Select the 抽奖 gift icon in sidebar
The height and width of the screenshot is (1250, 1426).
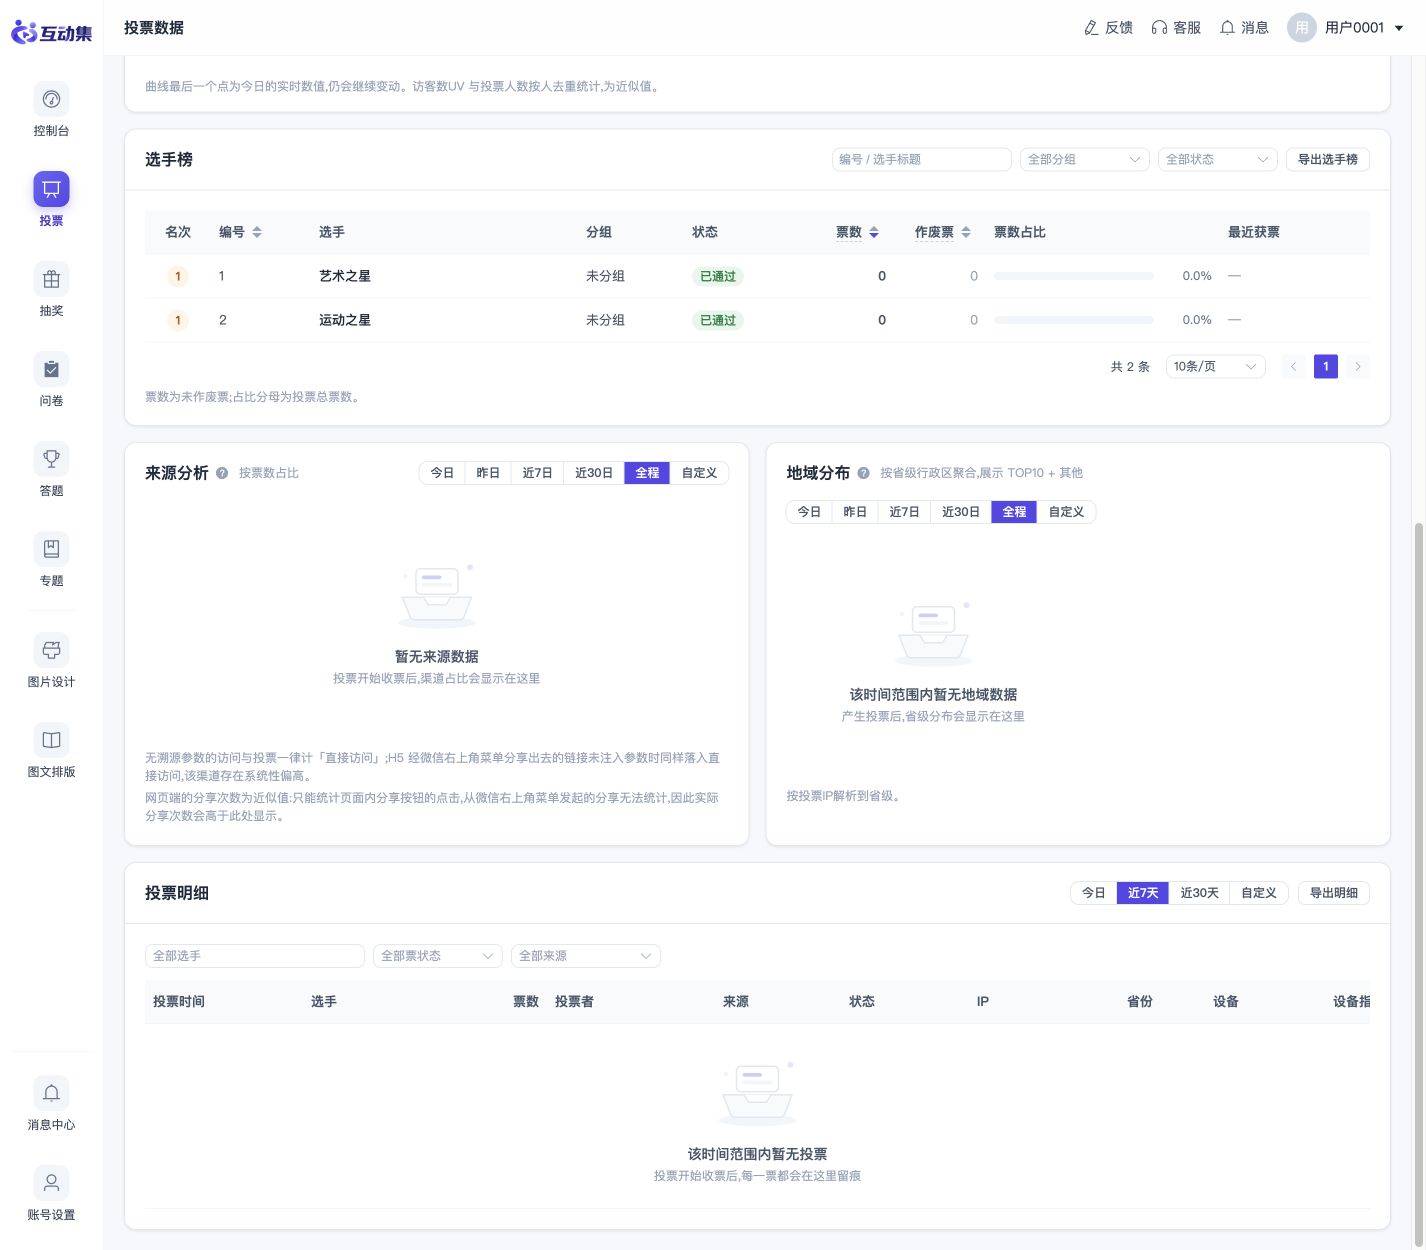[x=51, y=279]
